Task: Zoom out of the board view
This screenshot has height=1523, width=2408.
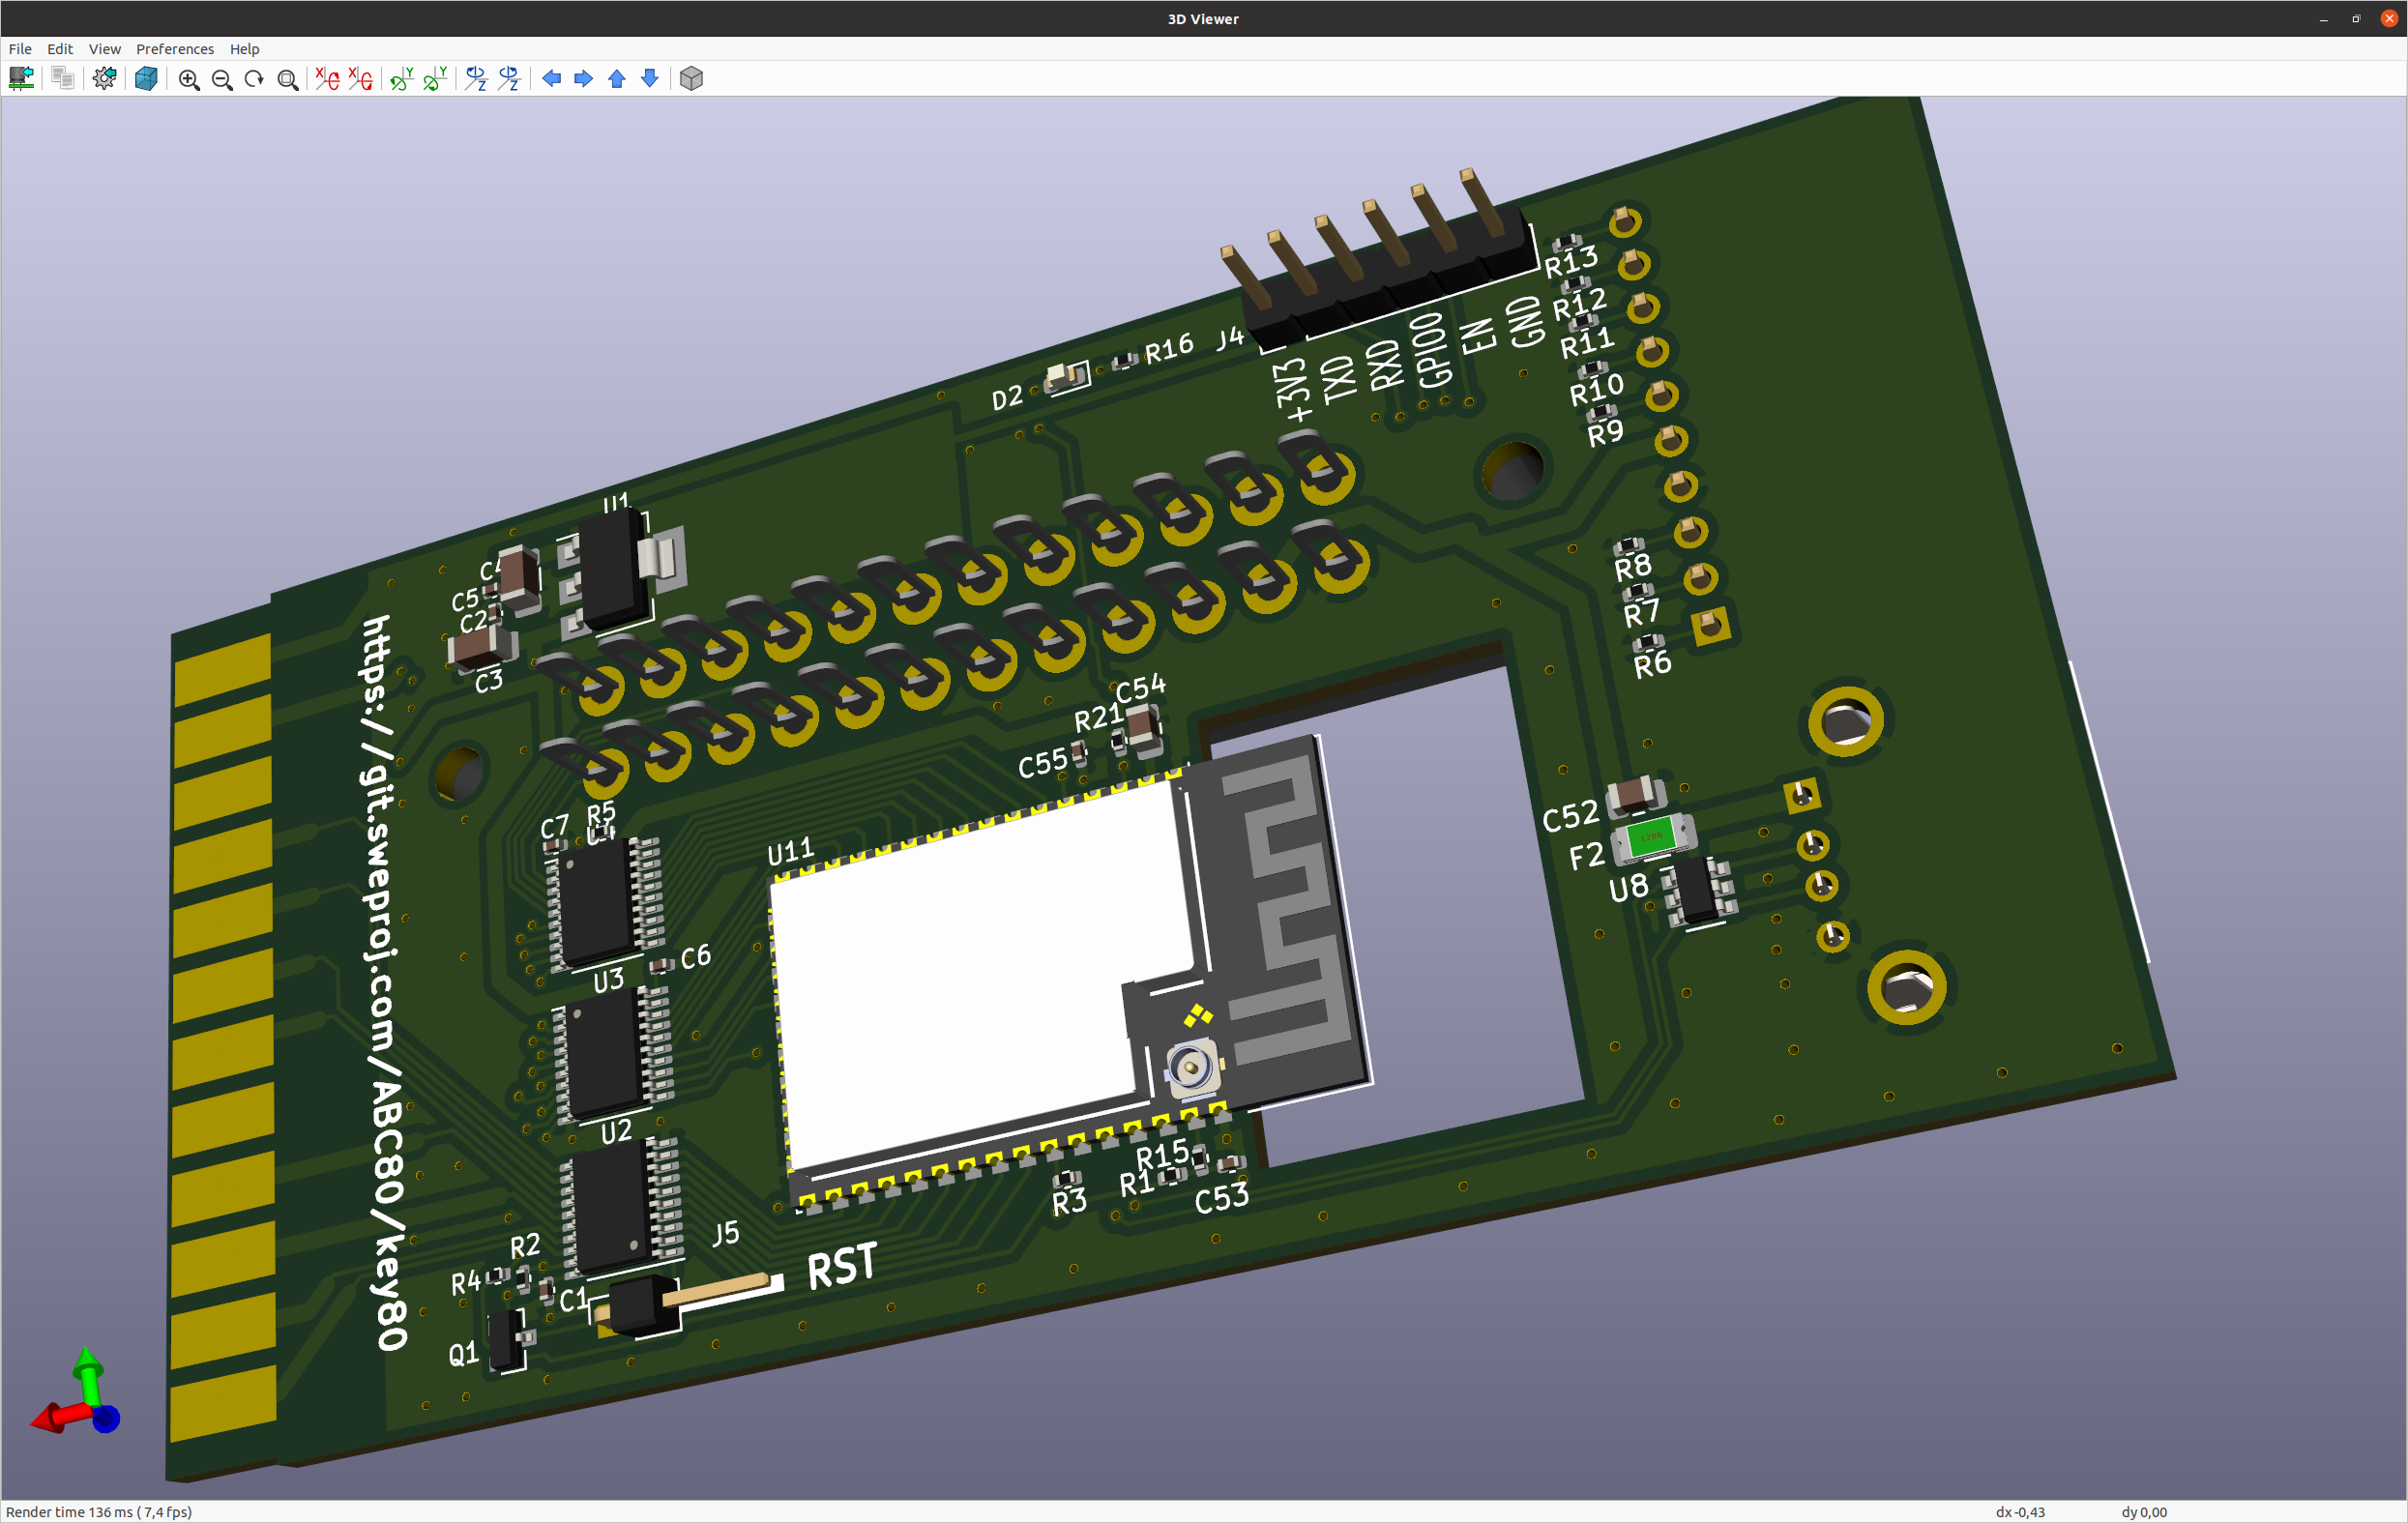Action: (222, 79)
